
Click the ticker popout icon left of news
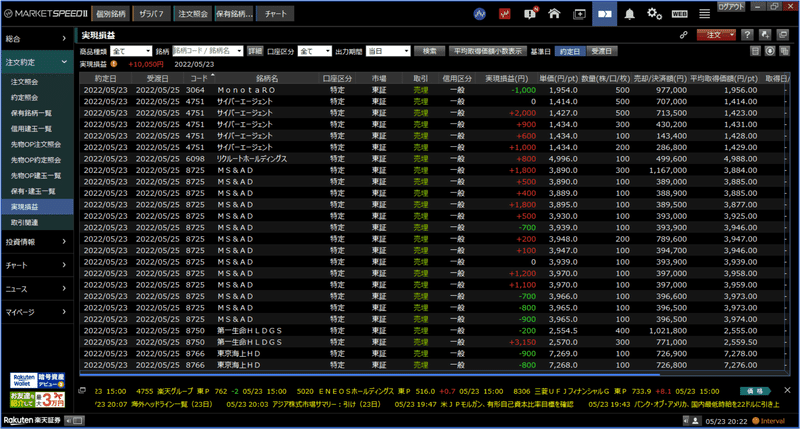(82, 391)
